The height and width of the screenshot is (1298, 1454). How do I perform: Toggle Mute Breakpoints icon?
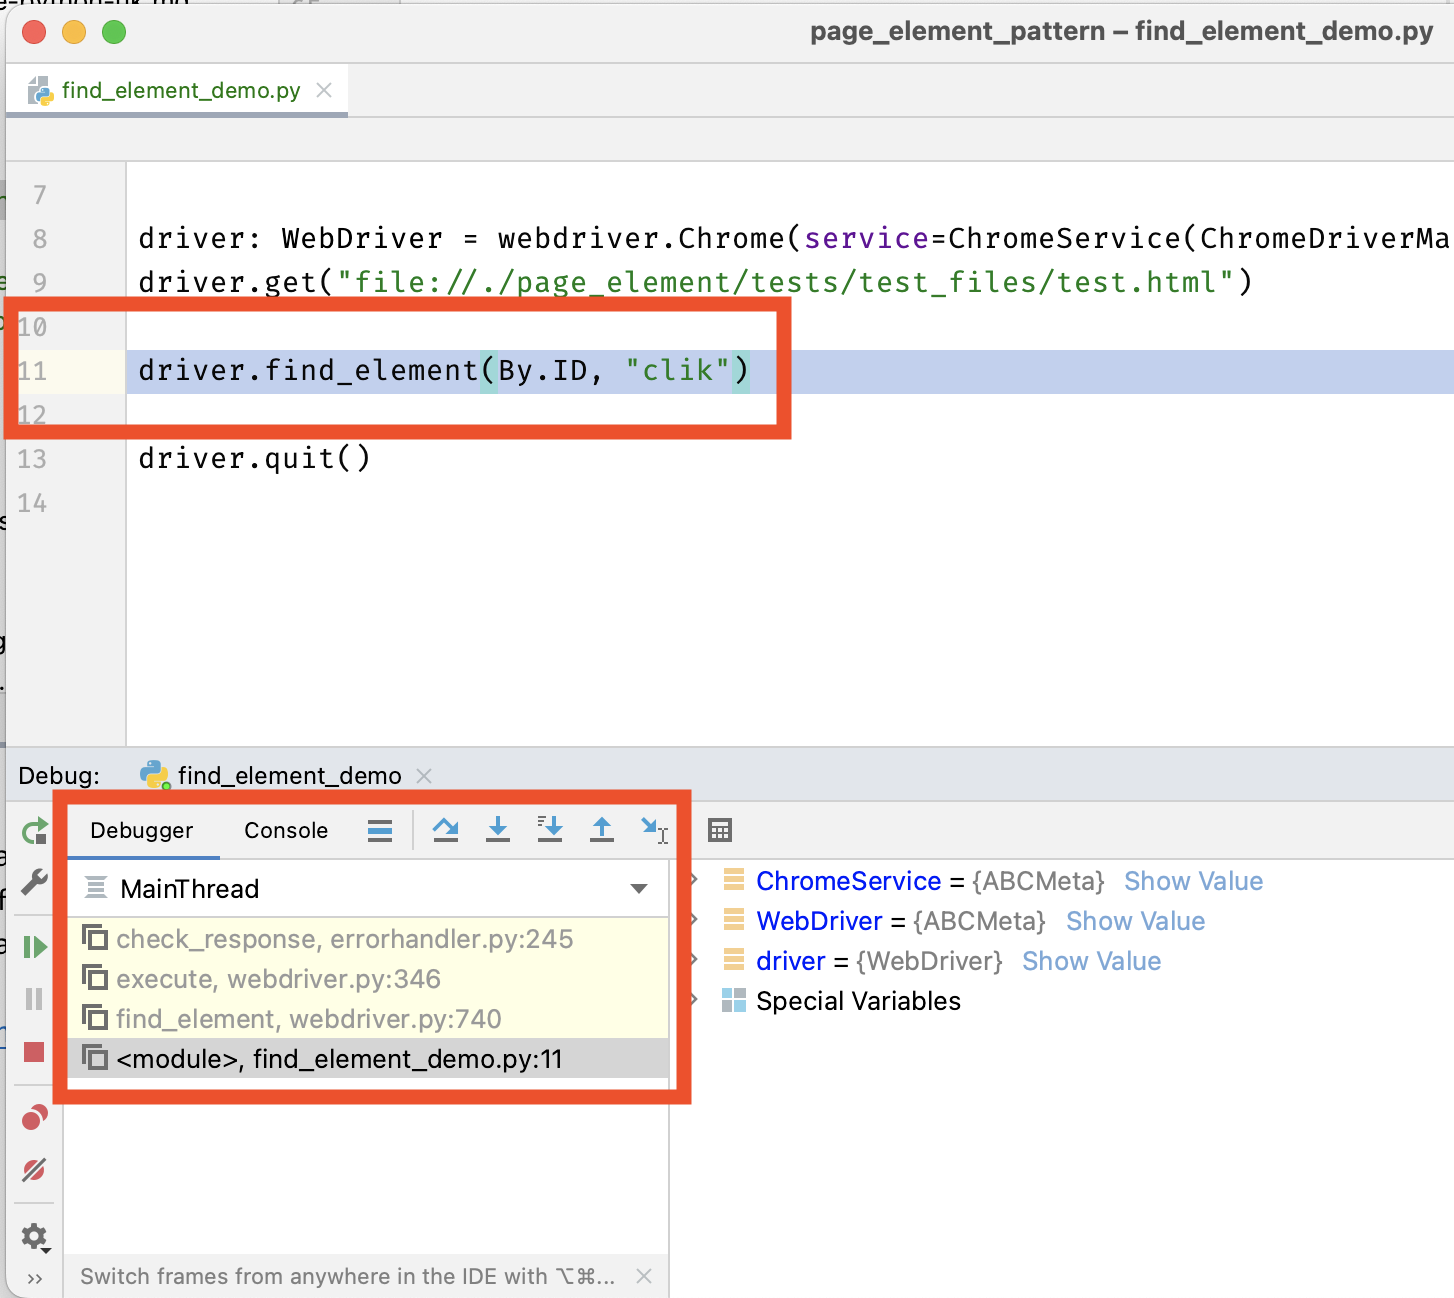point(34,1169)
